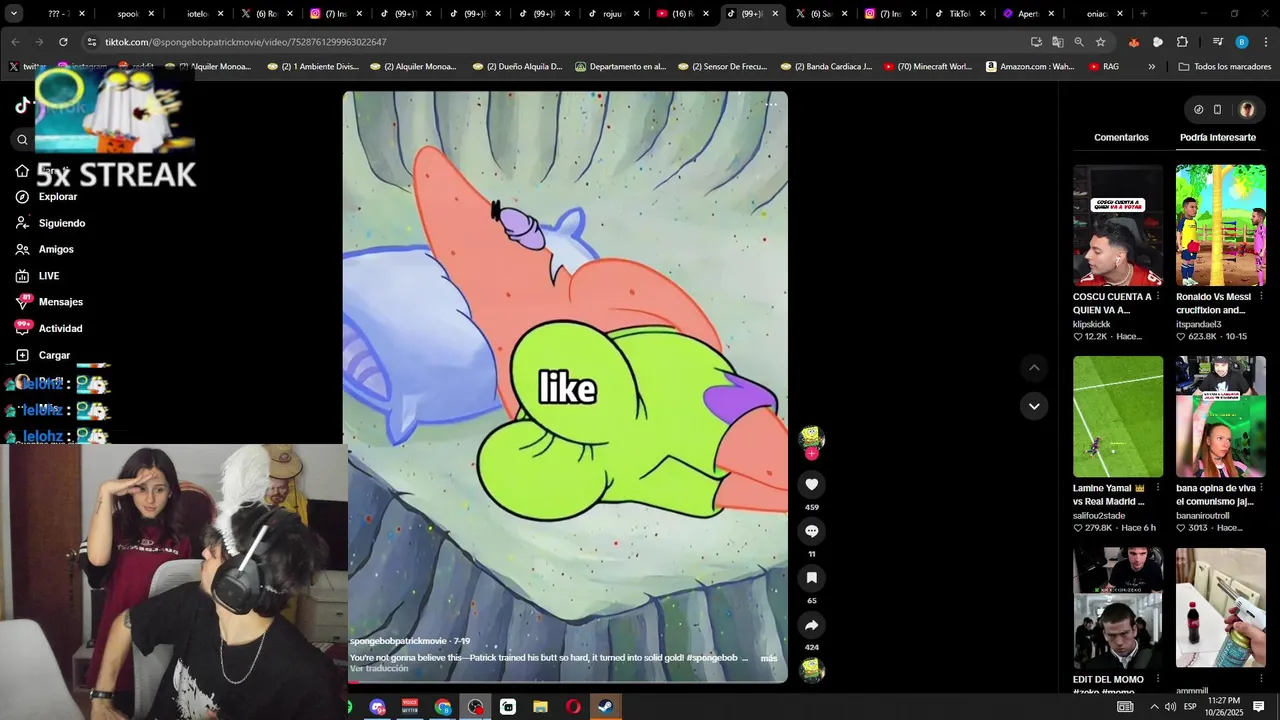Click TikTok get app phone icon in header
1280x720 pixels.
pyautogui.click(x=1217, y=110)
